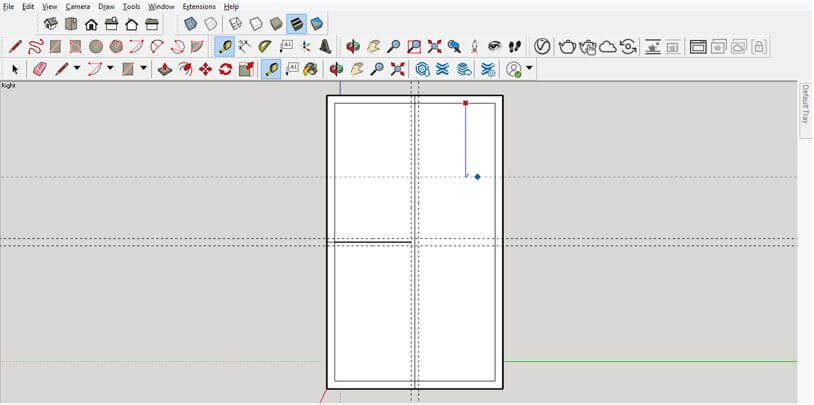Select the Zoom Window tool
This screenshot has height=405, width=814.
tap(414, 47)
